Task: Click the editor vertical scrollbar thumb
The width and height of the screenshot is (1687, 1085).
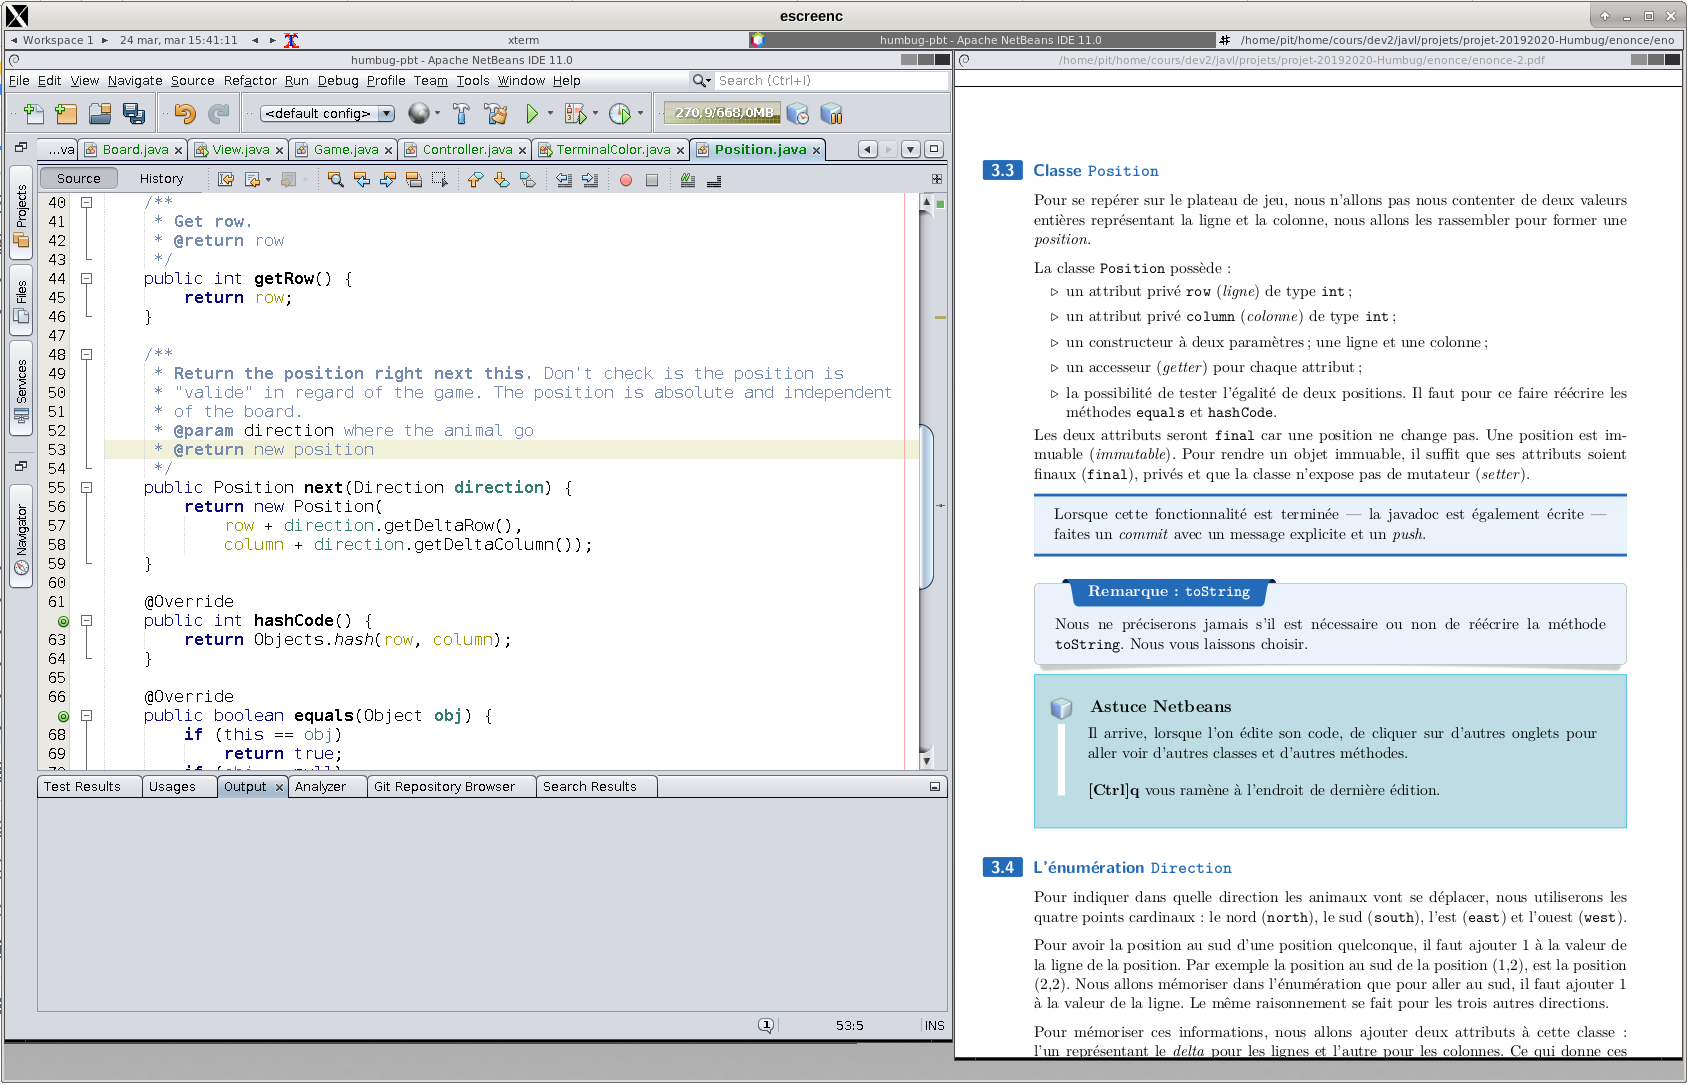Action: click(x=926, y=507)
